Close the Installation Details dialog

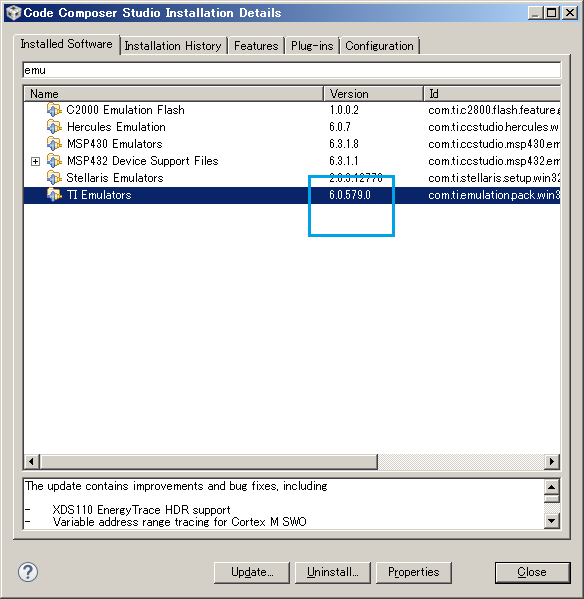click(532, 572)
